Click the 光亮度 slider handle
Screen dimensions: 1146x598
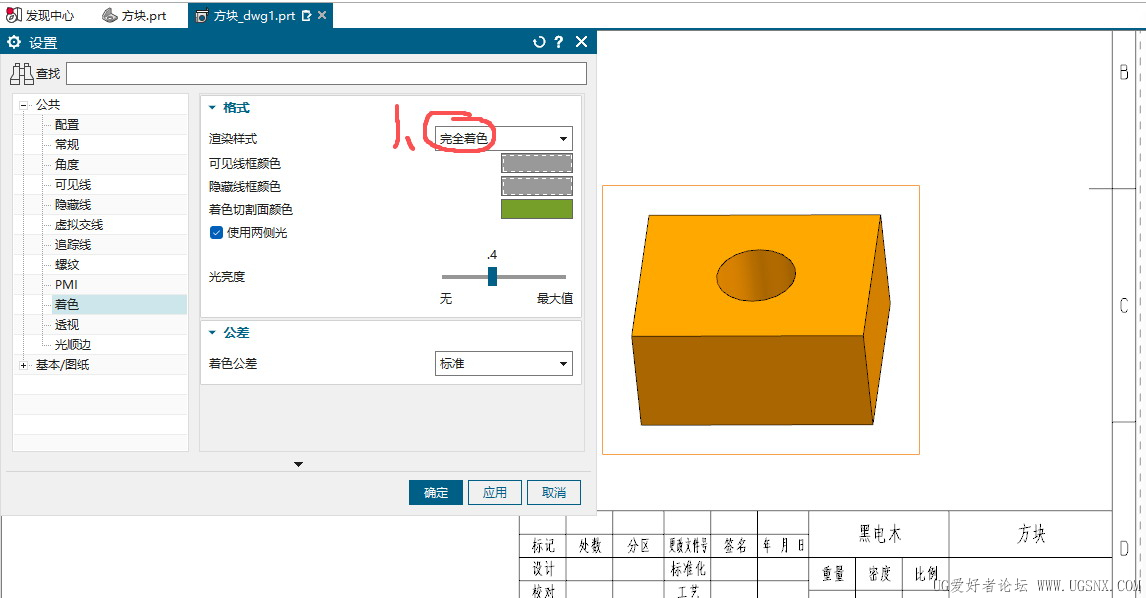coord(492,277)
